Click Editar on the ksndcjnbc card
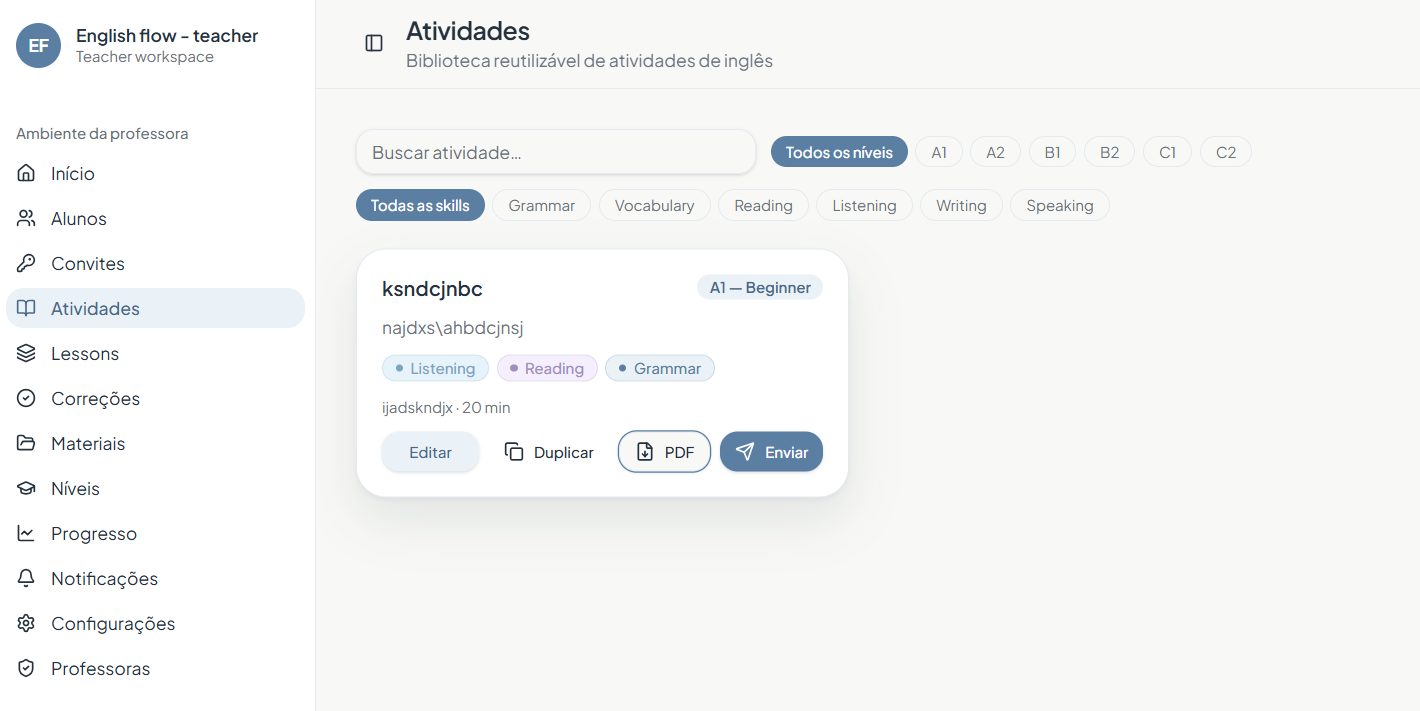1420x711 pixels. coord(430,452)
